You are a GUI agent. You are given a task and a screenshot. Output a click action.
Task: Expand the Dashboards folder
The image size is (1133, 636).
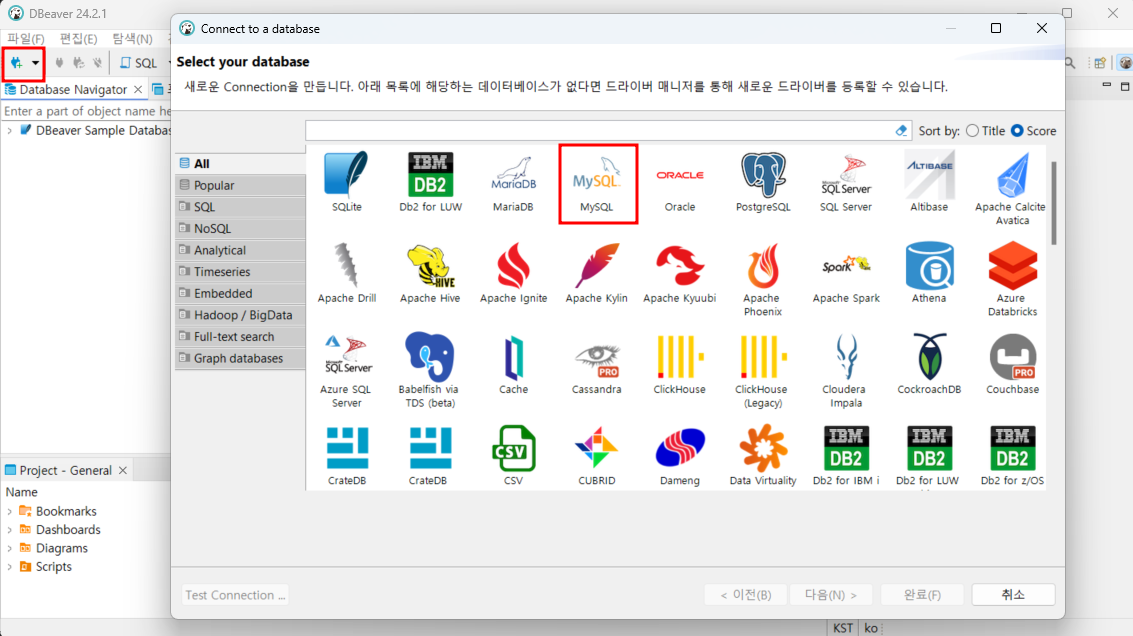click(x=9, y=530)
